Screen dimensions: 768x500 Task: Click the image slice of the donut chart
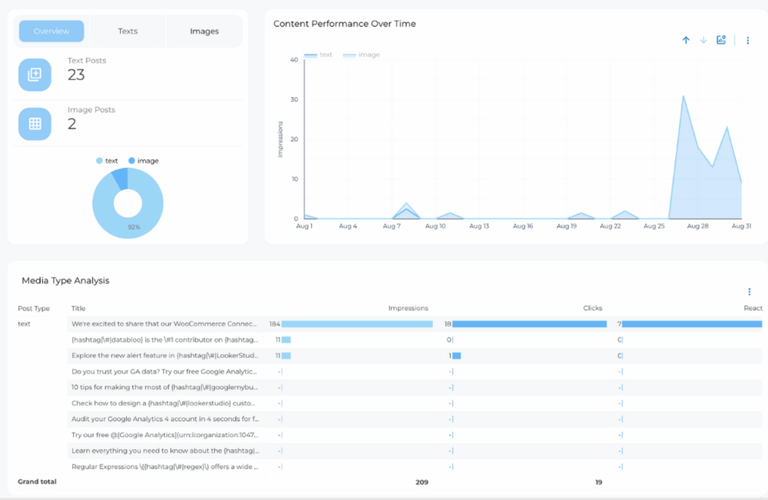point(120,178)
